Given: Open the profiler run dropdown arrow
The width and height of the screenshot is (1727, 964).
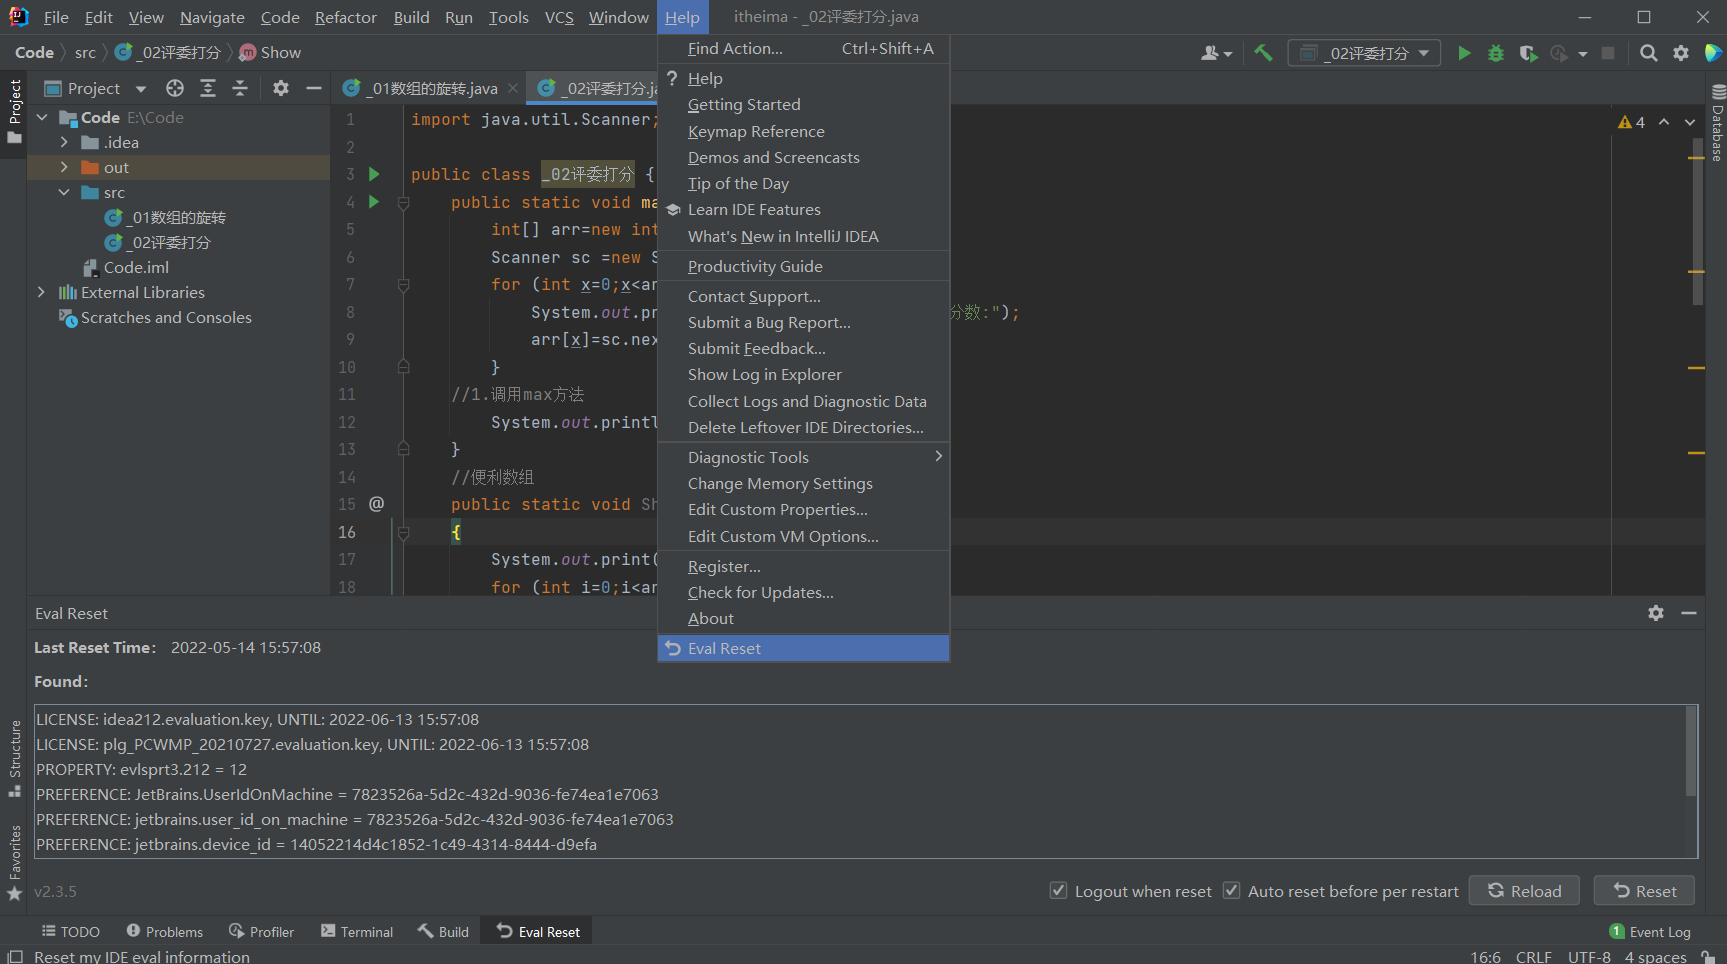Looking at the screenshot, I should click(x=1583, y=54).
